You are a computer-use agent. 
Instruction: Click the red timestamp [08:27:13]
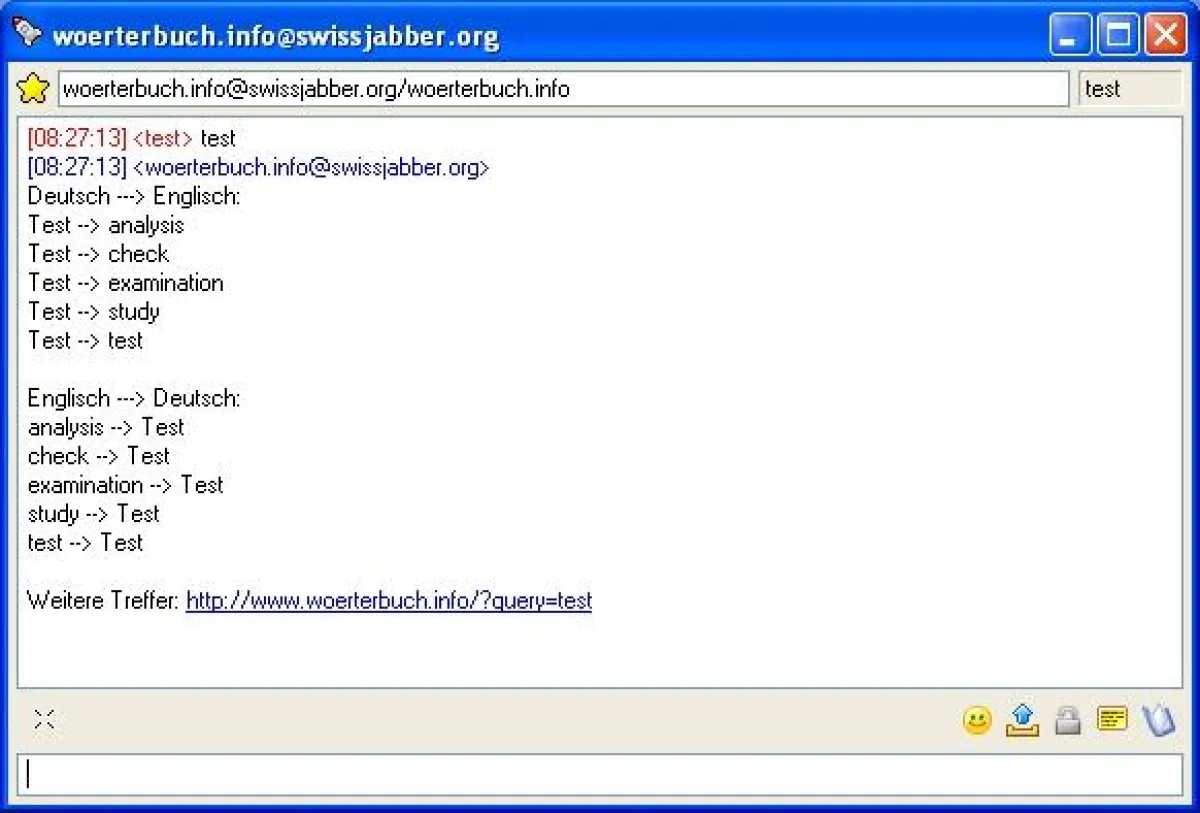tap(78, 138)
